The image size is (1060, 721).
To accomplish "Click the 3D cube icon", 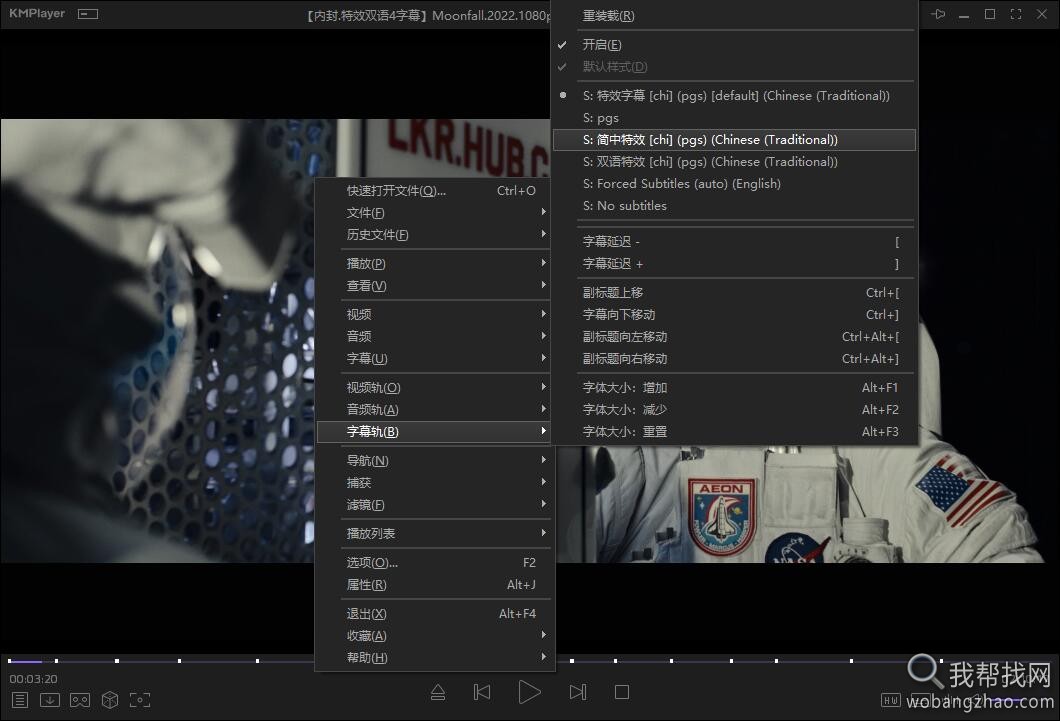I will (110, 700).
